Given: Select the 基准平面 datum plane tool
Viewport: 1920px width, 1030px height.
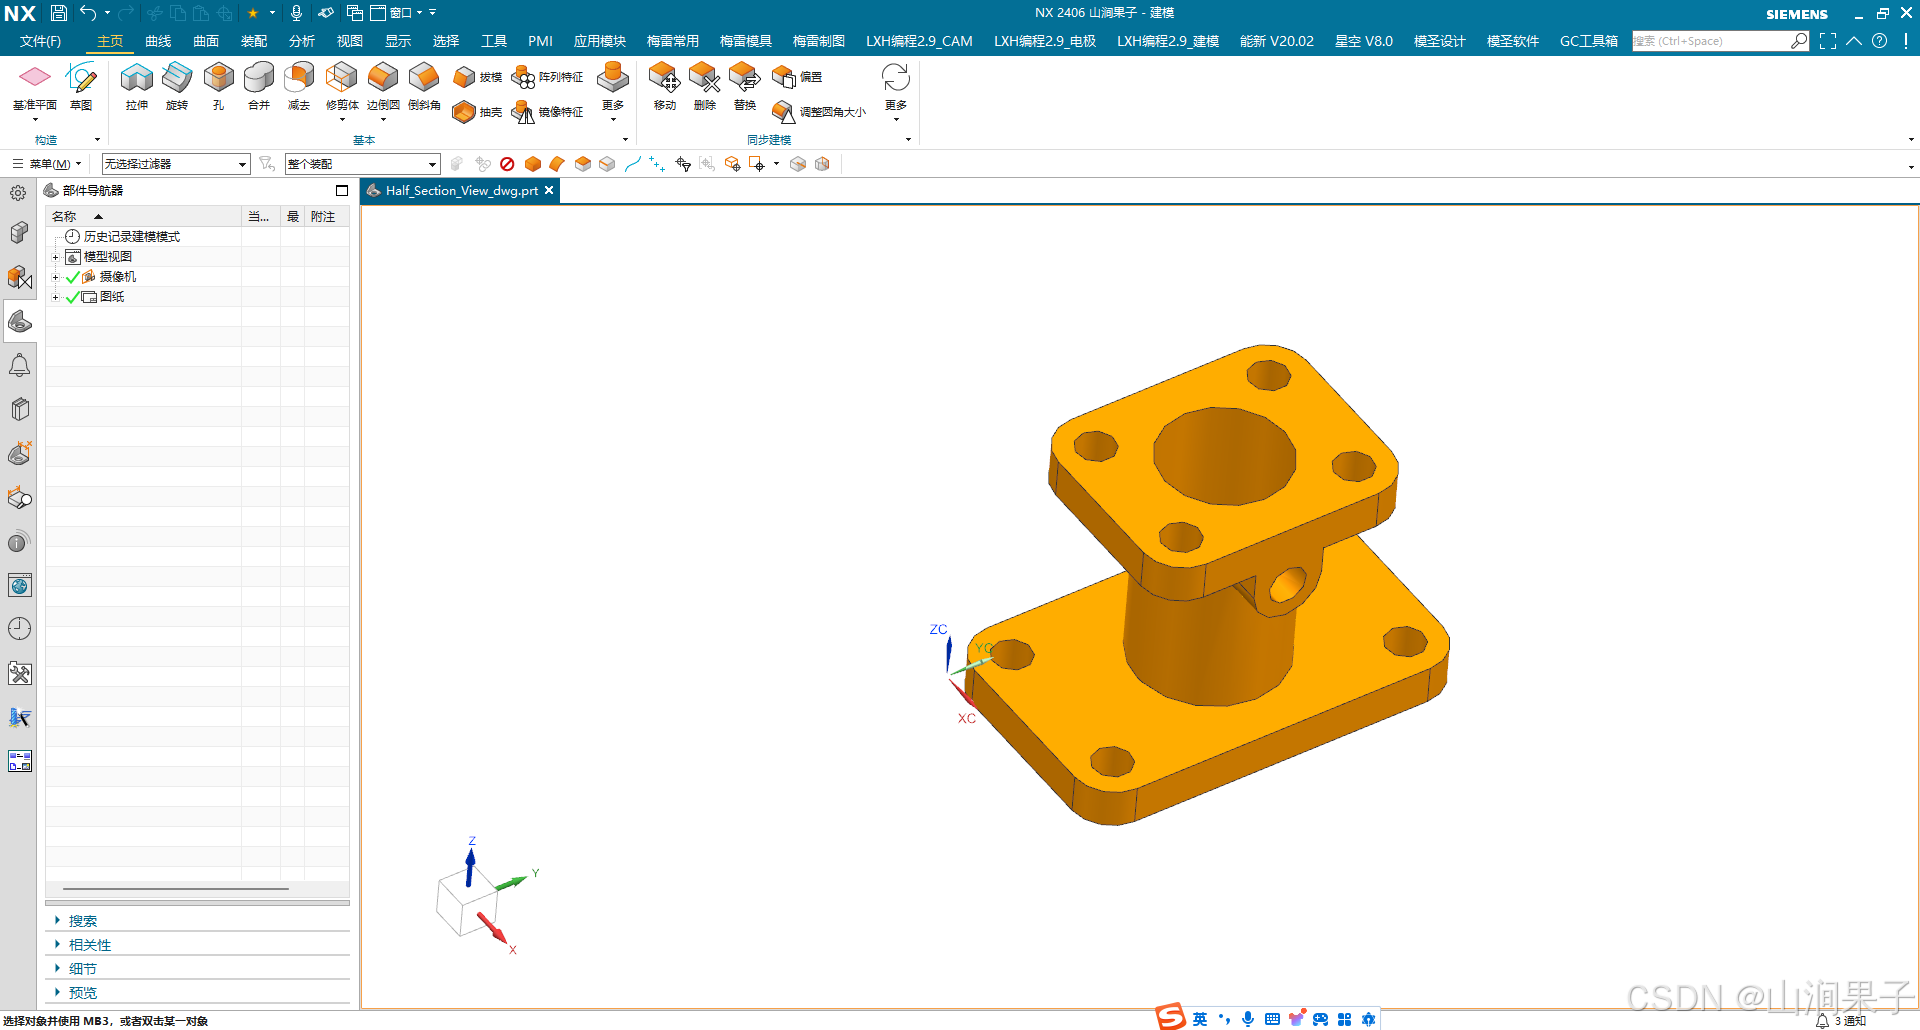Looking at the screenshot, I should click(34, 86).
